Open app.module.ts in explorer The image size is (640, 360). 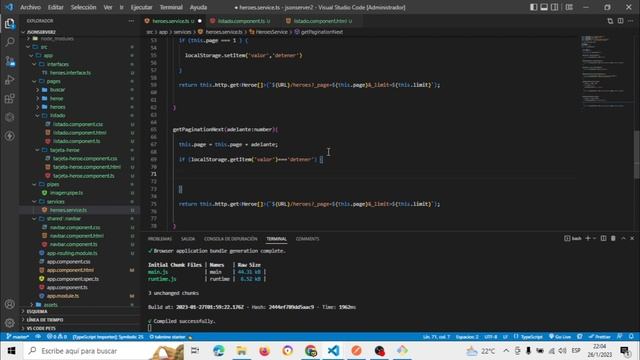tap(63, 296)
